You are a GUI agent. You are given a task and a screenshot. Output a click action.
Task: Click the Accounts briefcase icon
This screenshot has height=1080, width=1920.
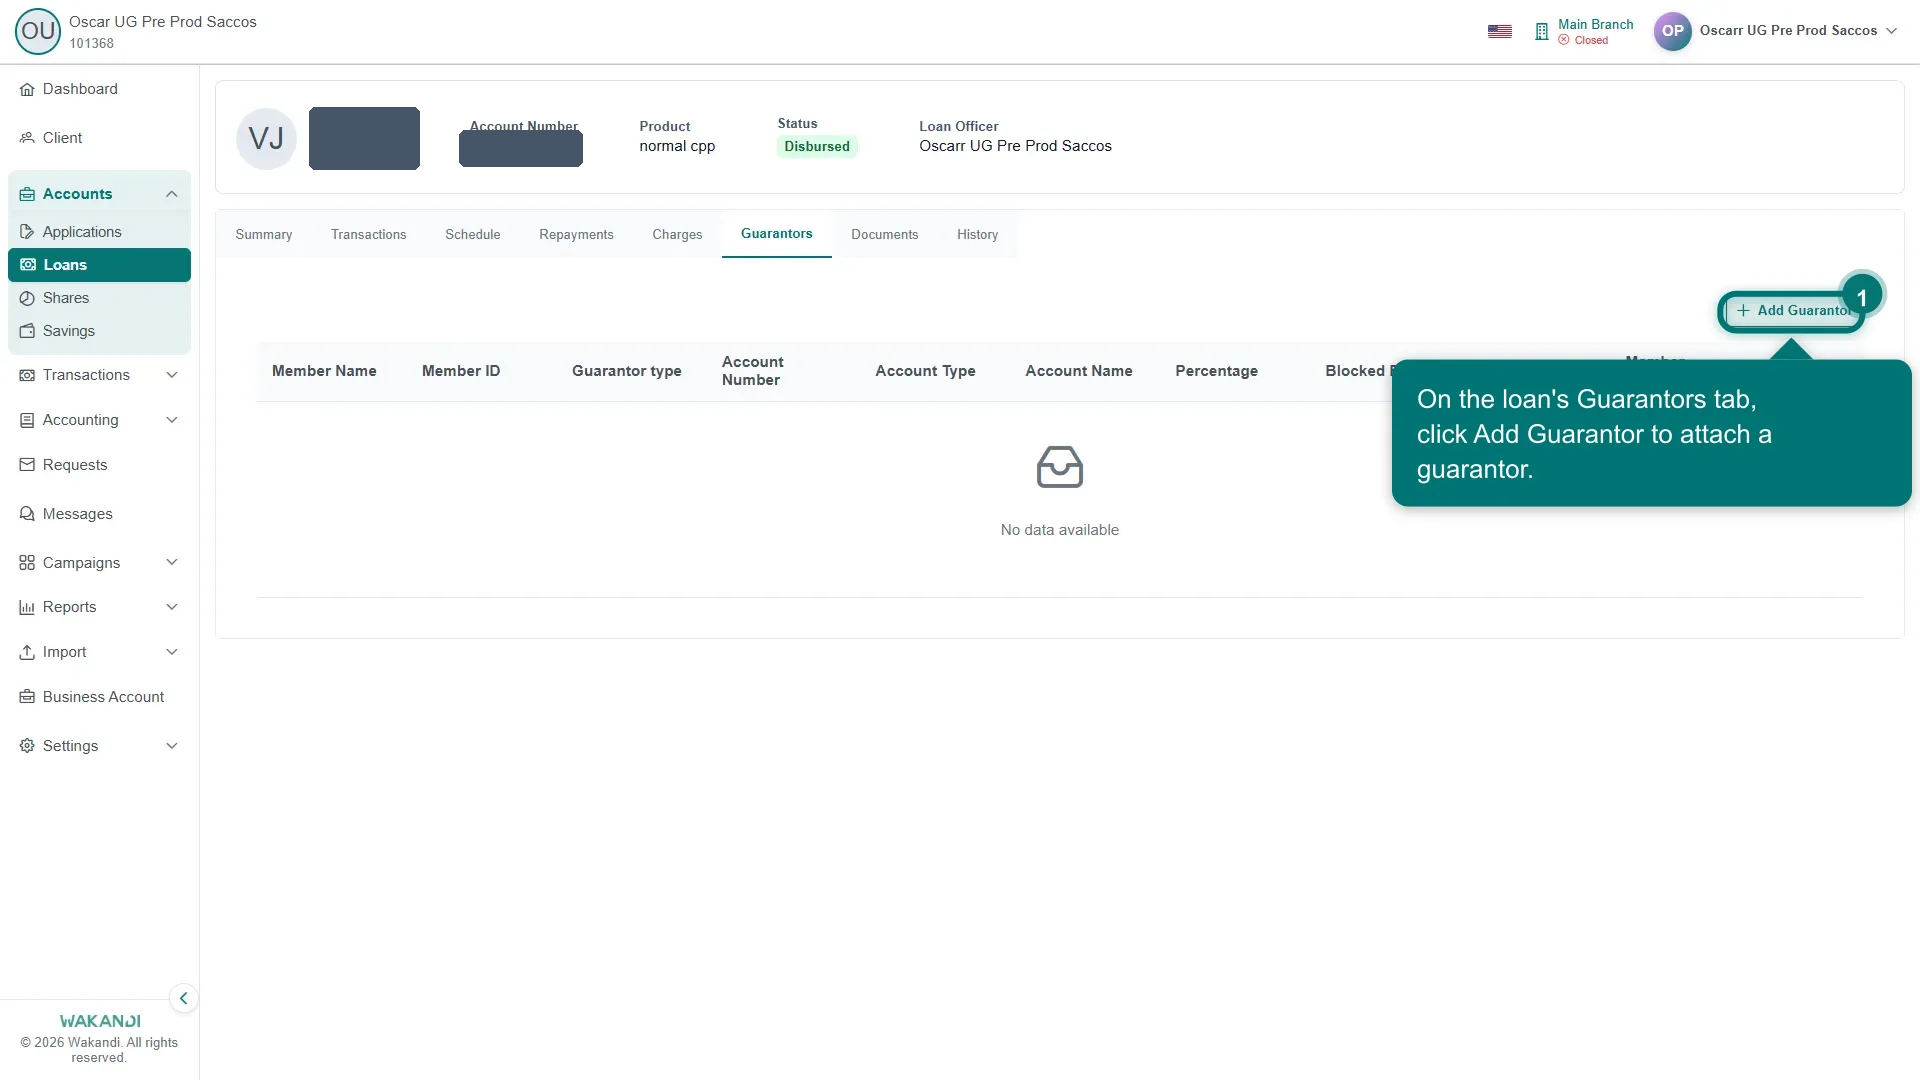click(x=27, y=194)
